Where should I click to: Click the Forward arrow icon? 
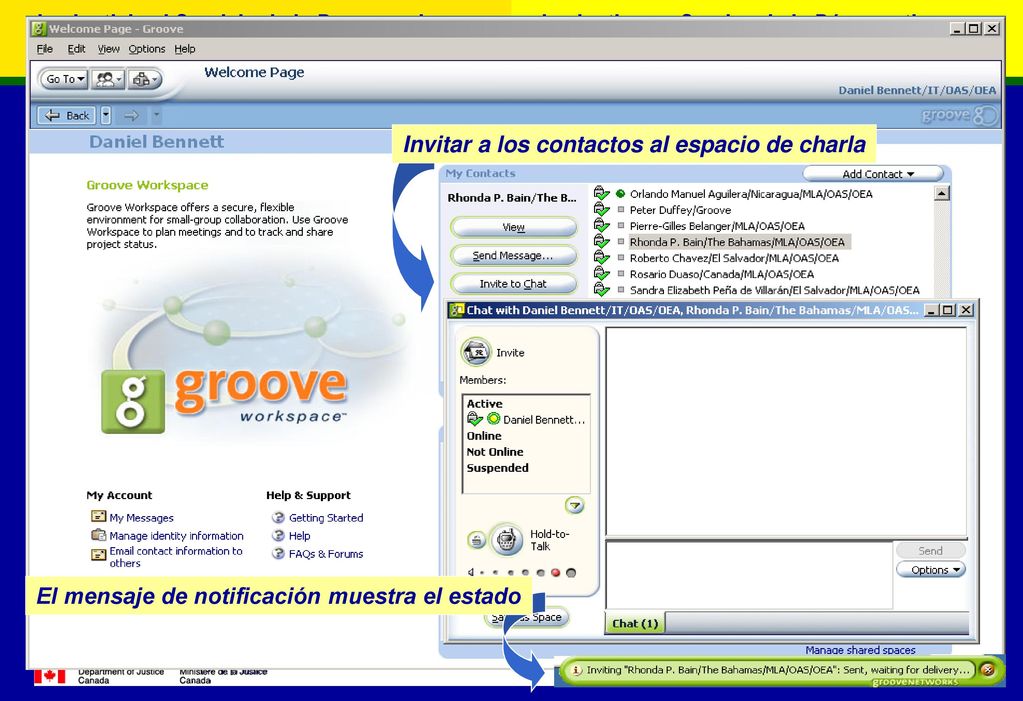[131, 116]
